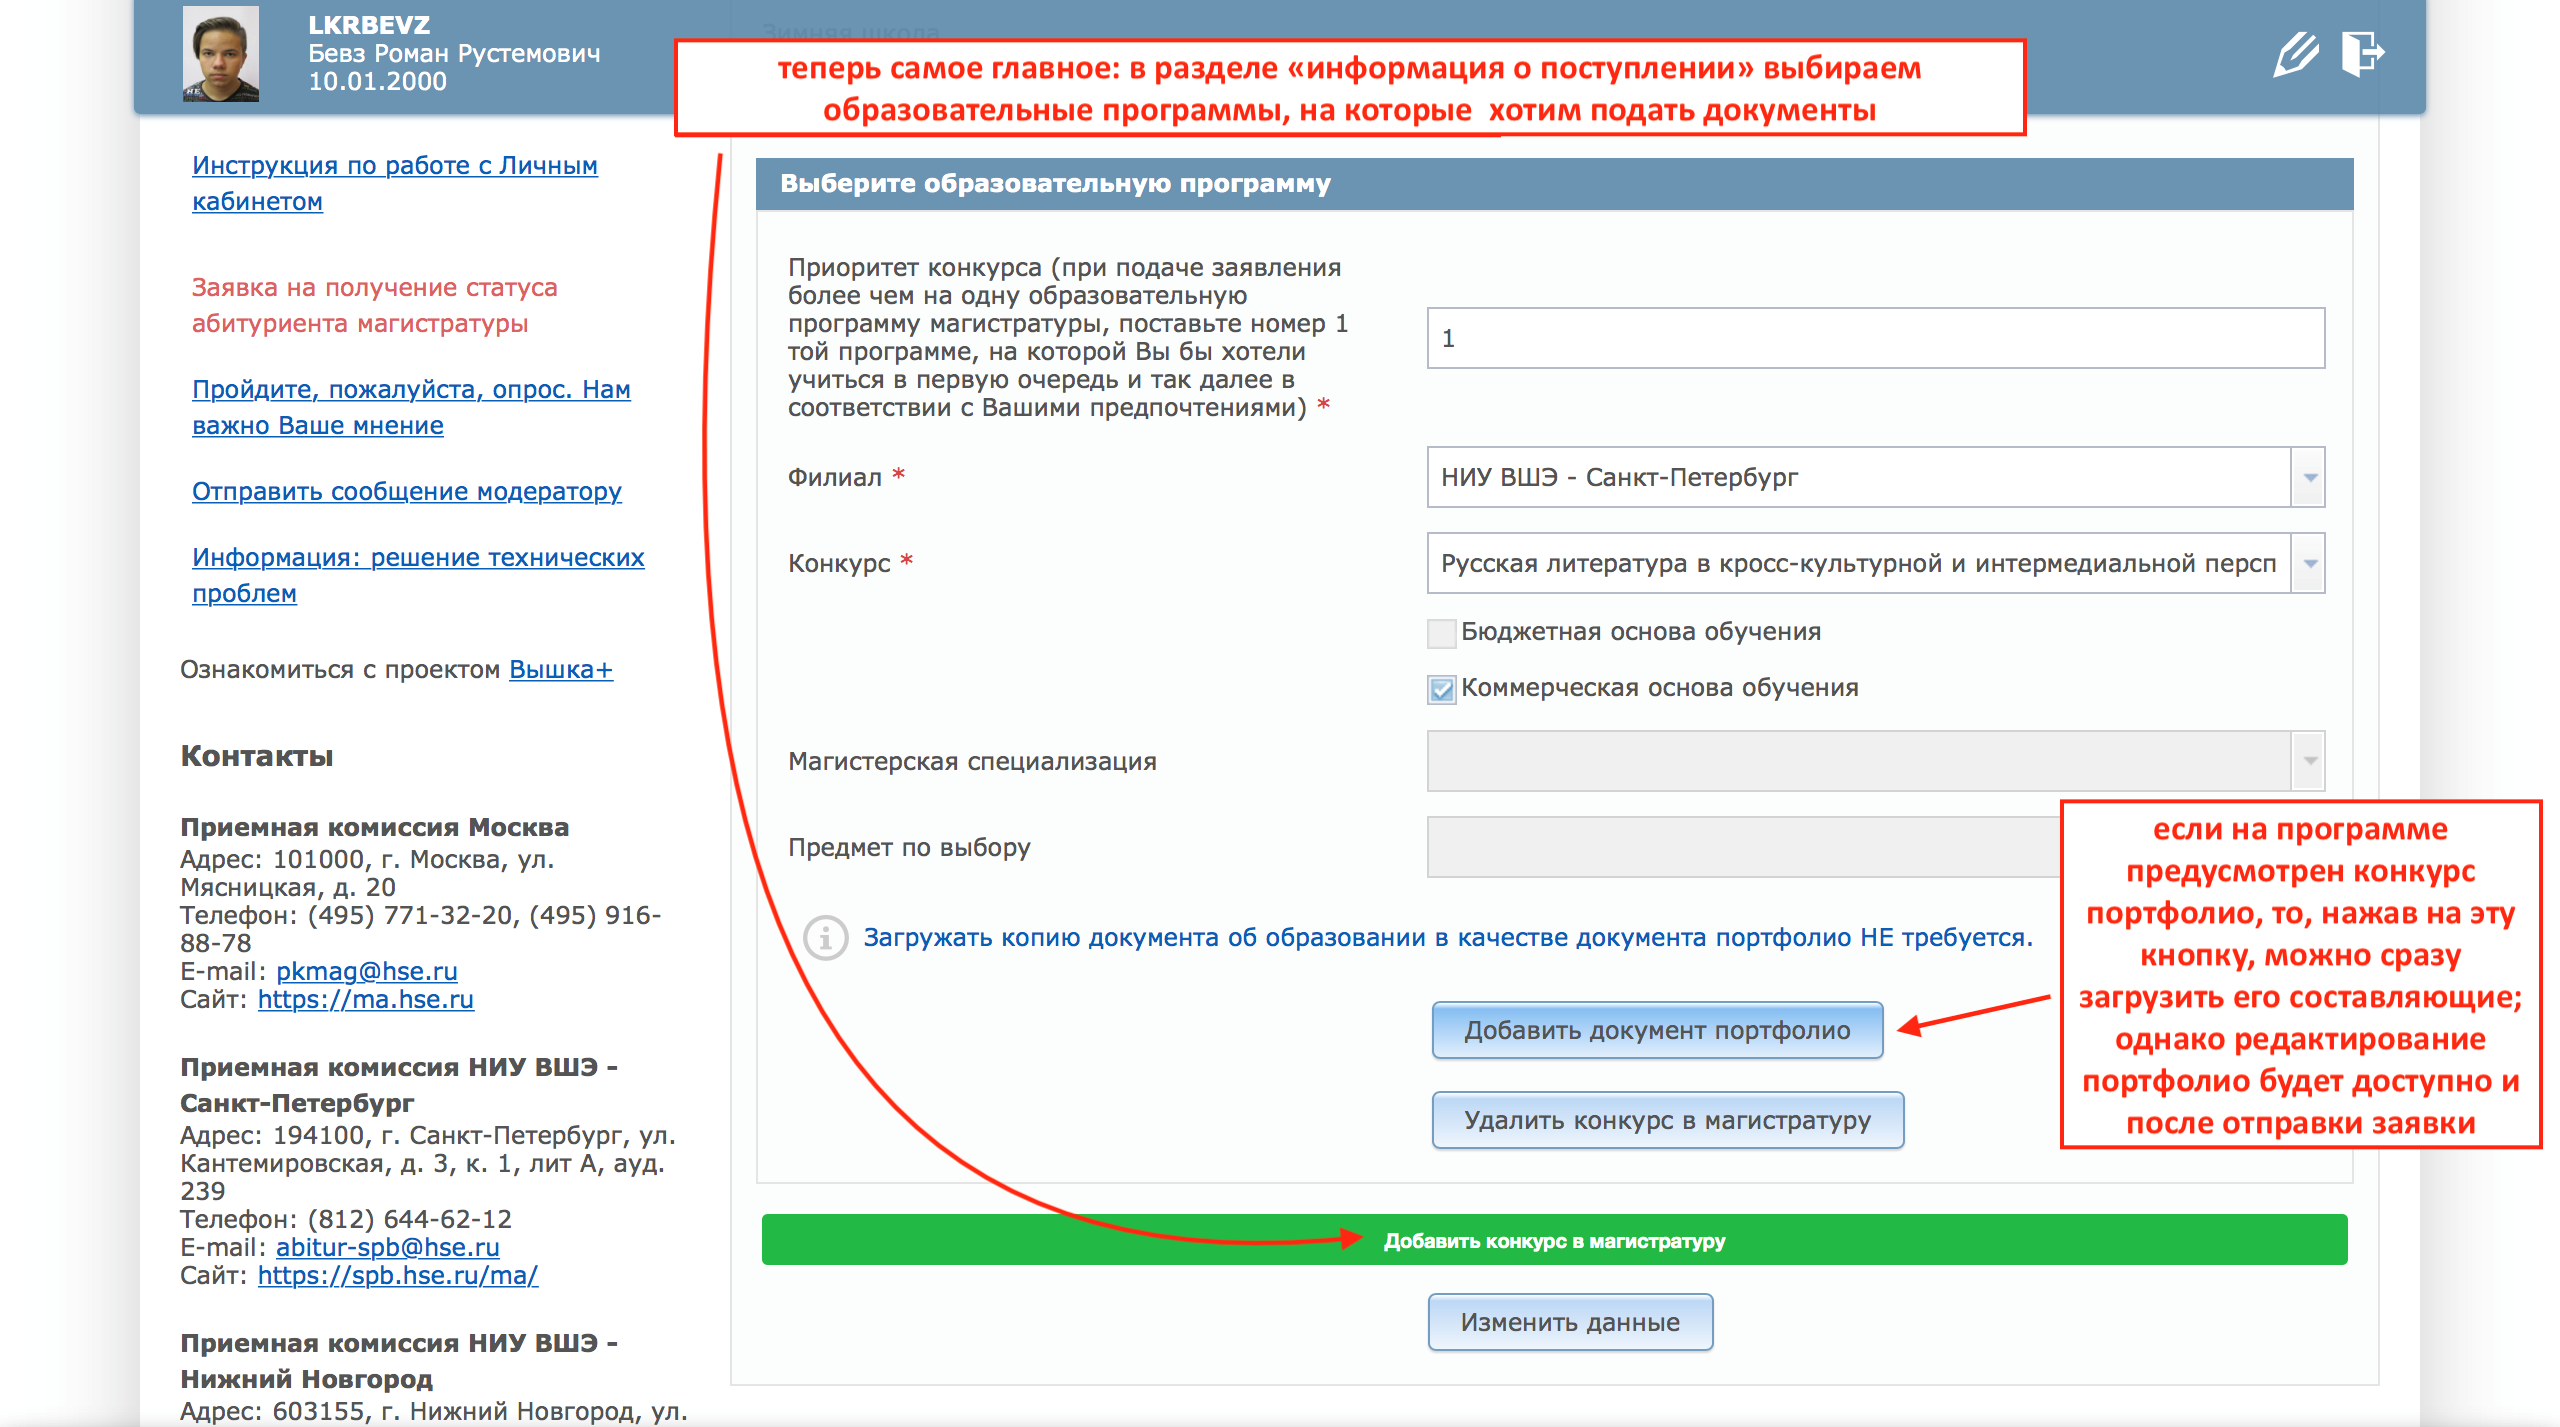Click green Добавить конкурс в магистратуру bar
Image resolution: width=2560 pixels, height=1427 pixels.
(x=1554, y=1241)
